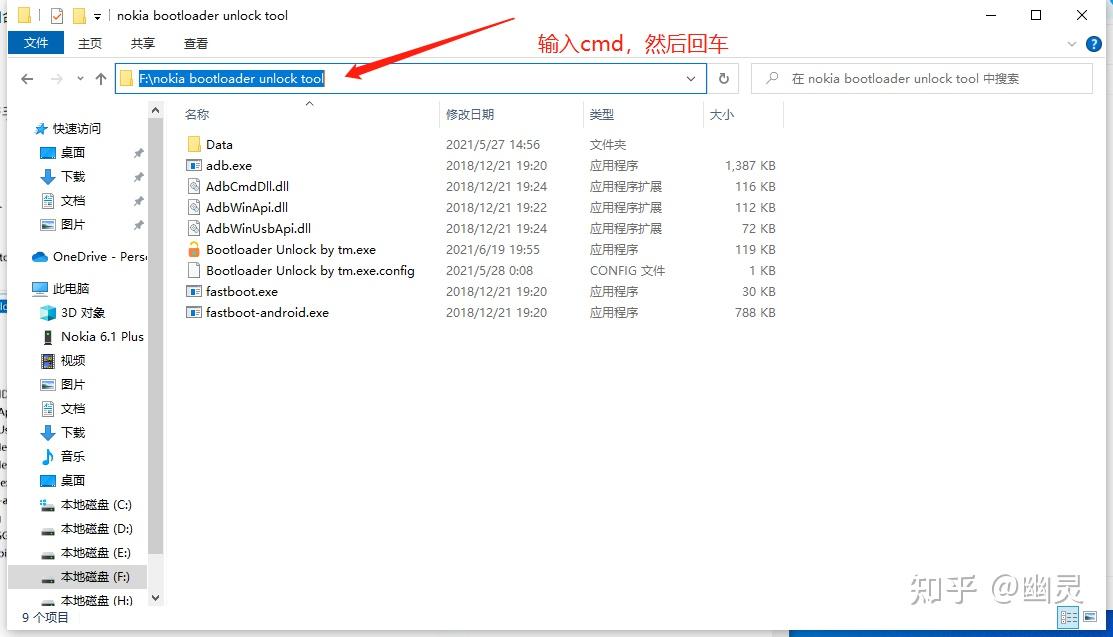
Task: Open the 视频 folder in sidebar
Action: 72,361
